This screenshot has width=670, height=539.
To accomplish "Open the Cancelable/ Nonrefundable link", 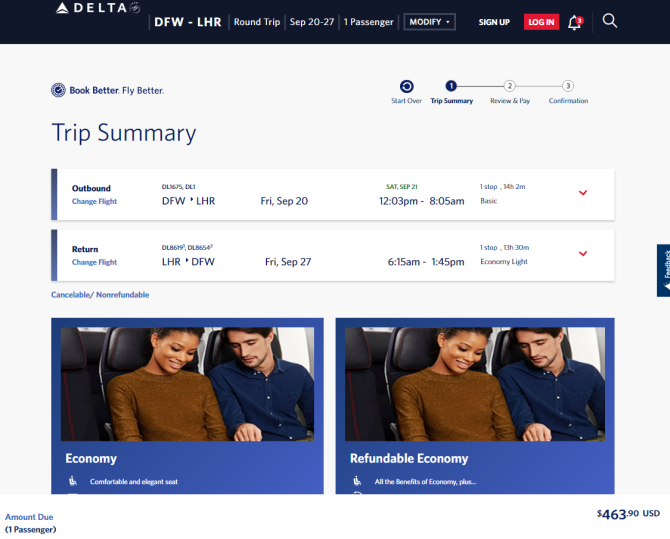I will point(100,295).
